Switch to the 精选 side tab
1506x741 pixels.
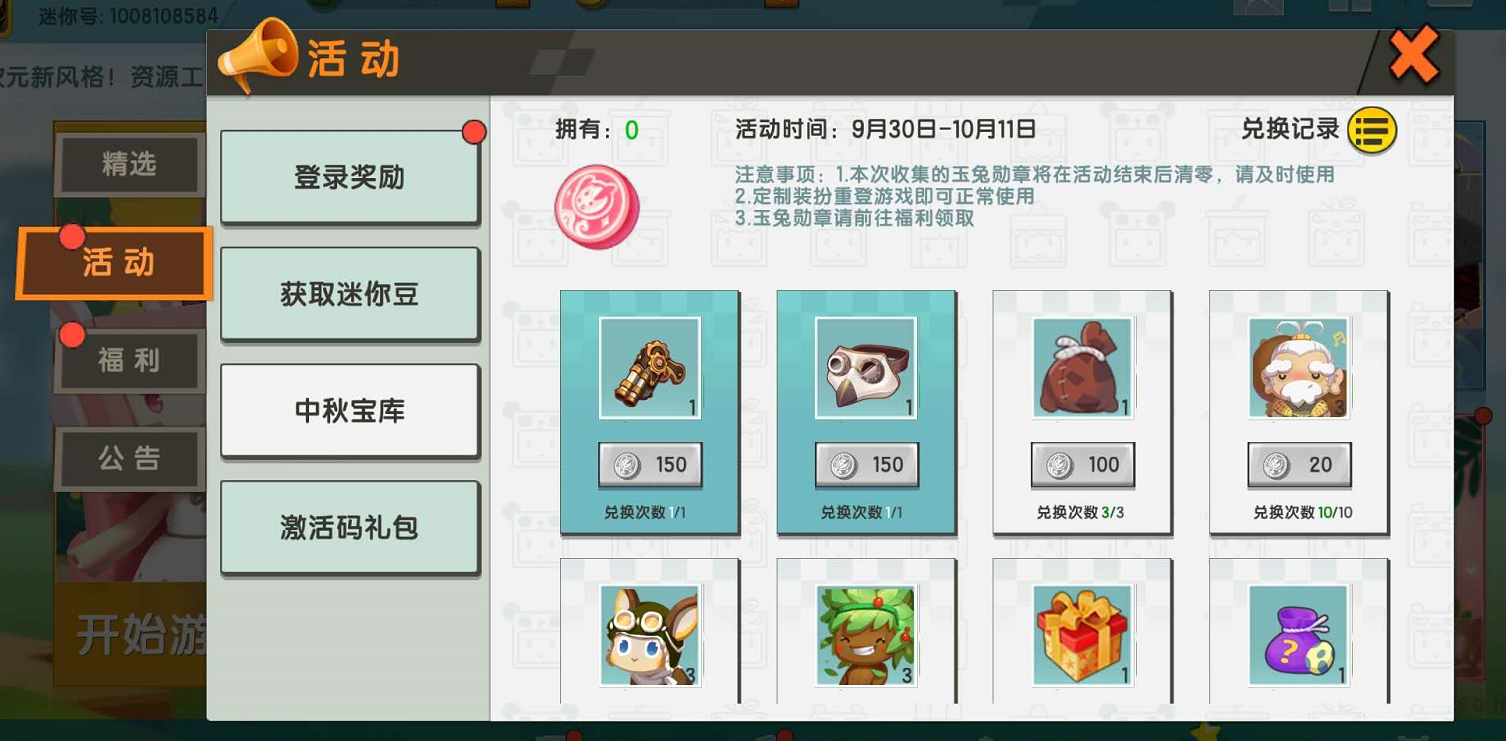130,165
